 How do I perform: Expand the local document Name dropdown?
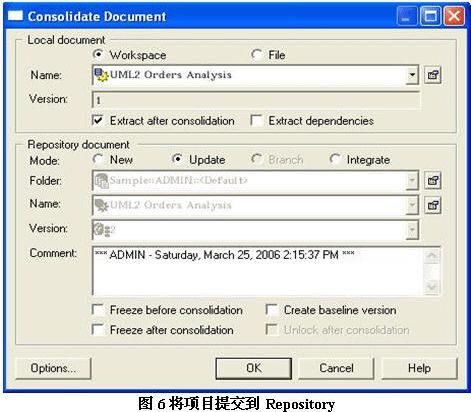click(412, 75)
